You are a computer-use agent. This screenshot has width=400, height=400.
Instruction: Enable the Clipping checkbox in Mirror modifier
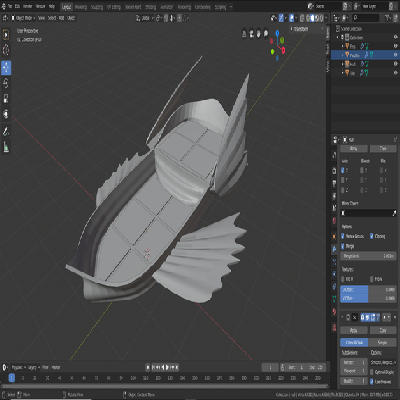click(x=372, y=236)
